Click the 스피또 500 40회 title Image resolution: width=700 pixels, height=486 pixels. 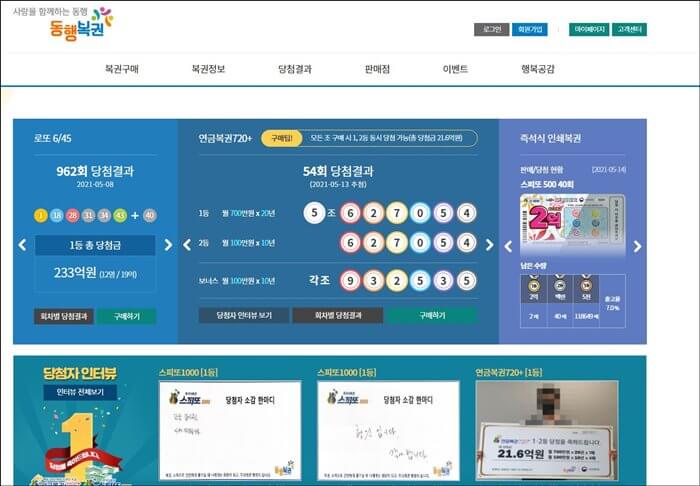[x=547, y=184]
